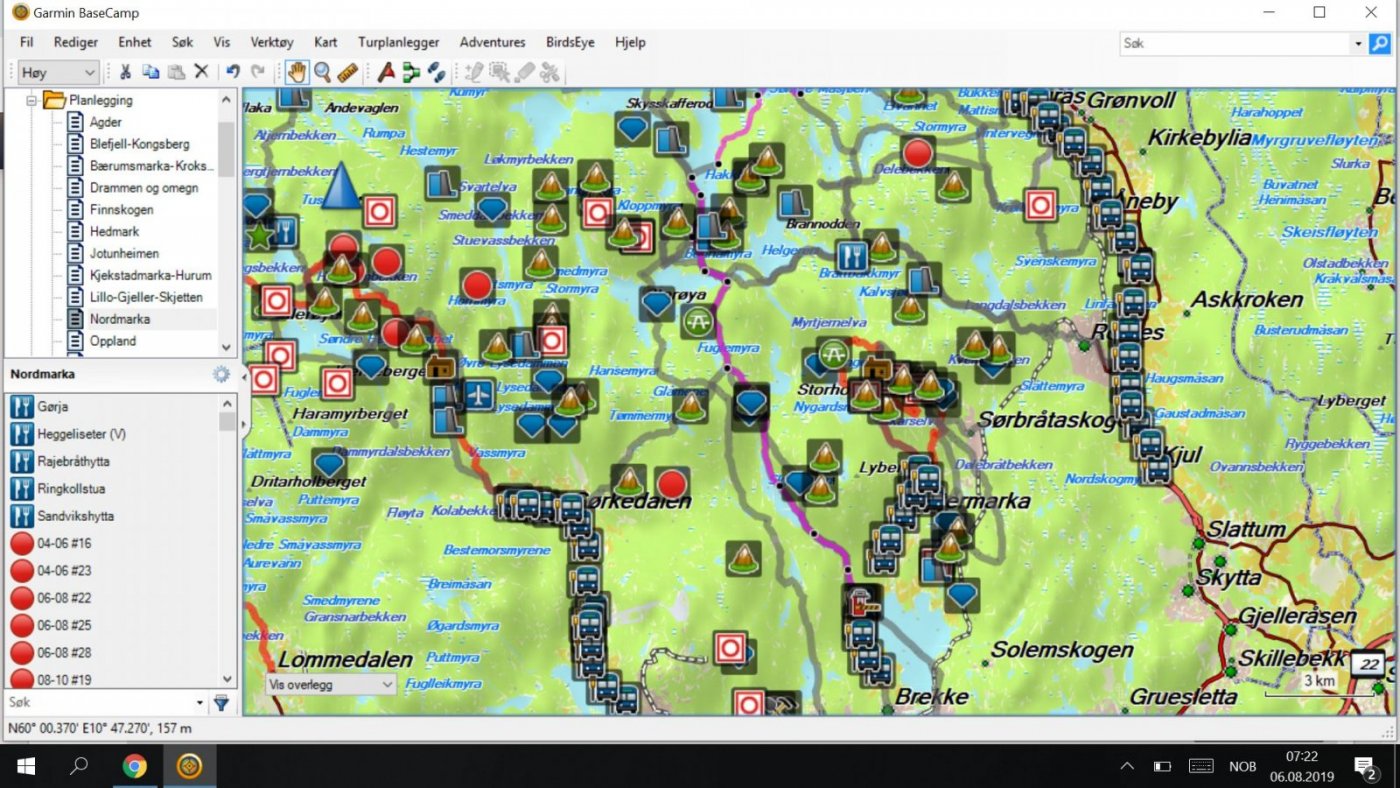1400x788 pixels.
Task: Select the Finnskogen list
Action: pyautogui.click(x=121, y=210)
